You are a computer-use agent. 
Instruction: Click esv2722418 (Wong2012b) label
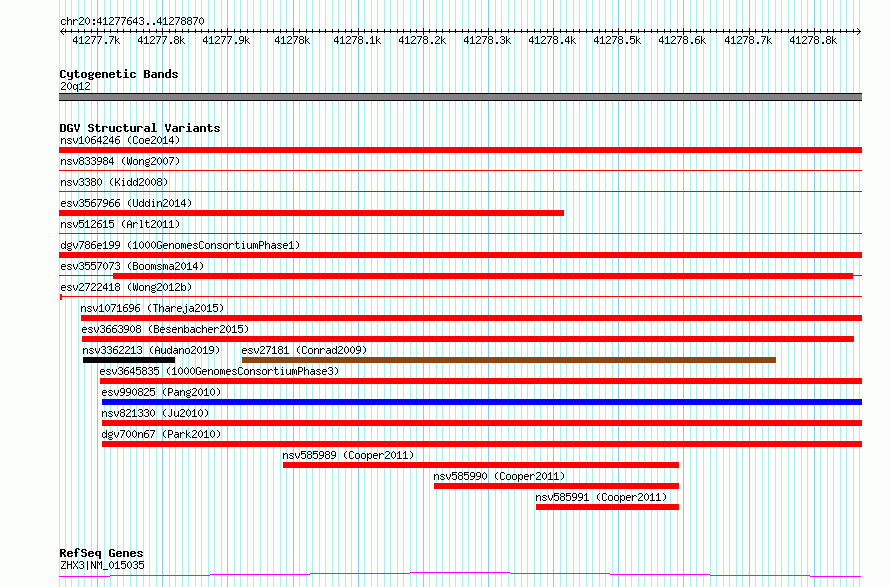coord(126,287)
